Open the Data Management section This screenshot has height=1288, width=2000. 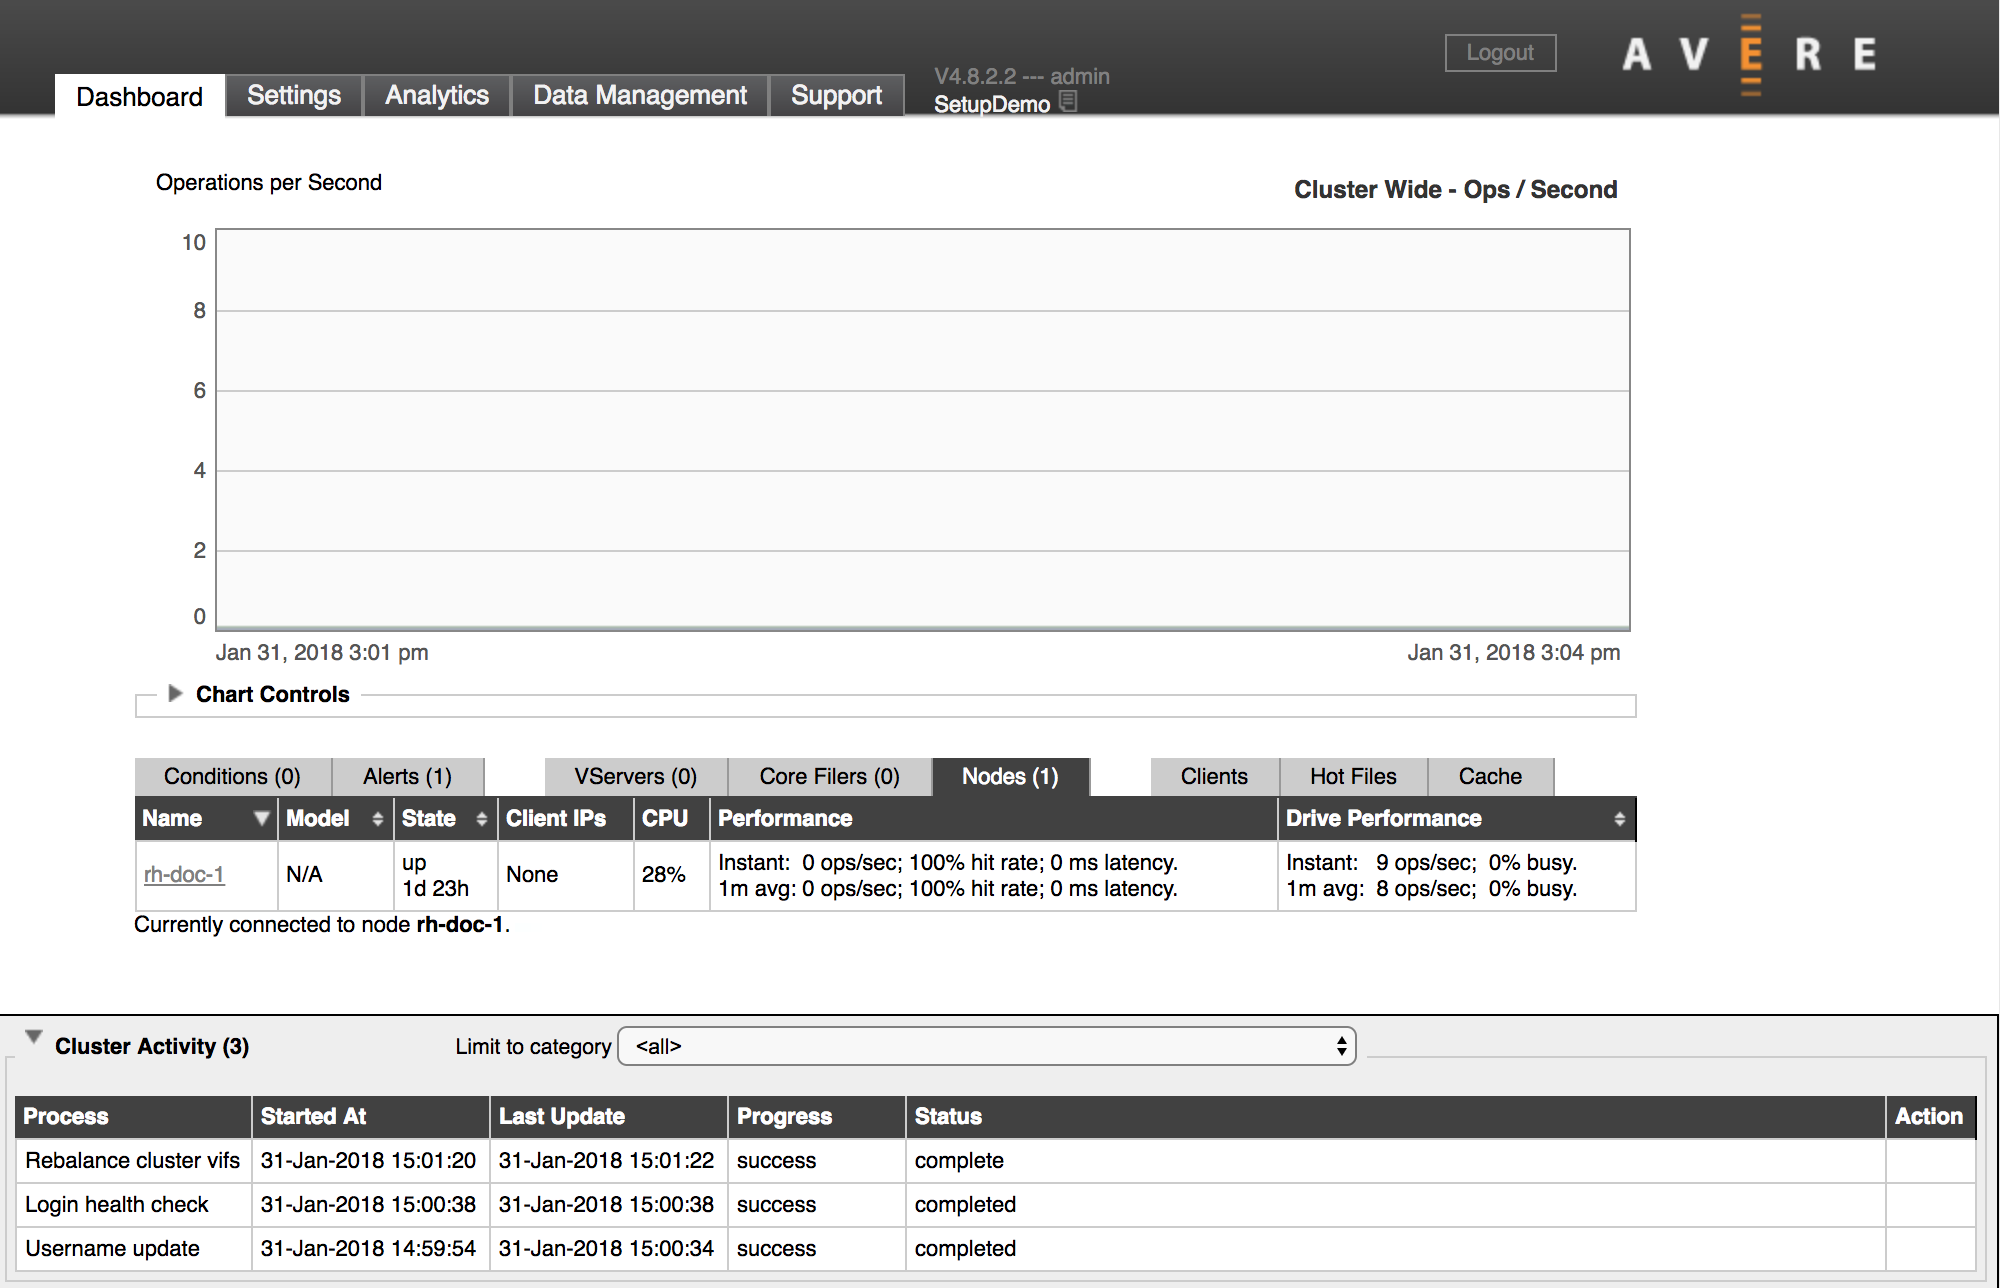pos(640,95)
